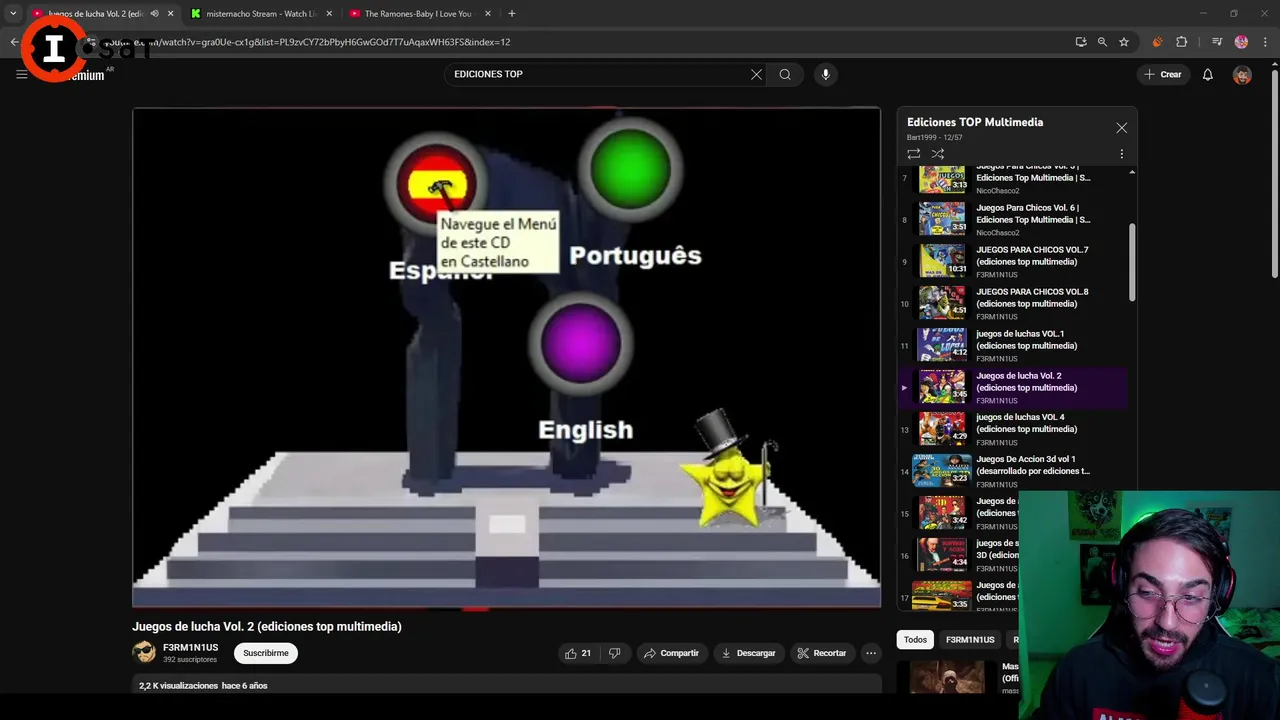
Task: Dislike the video
Action: coord(614,653)
